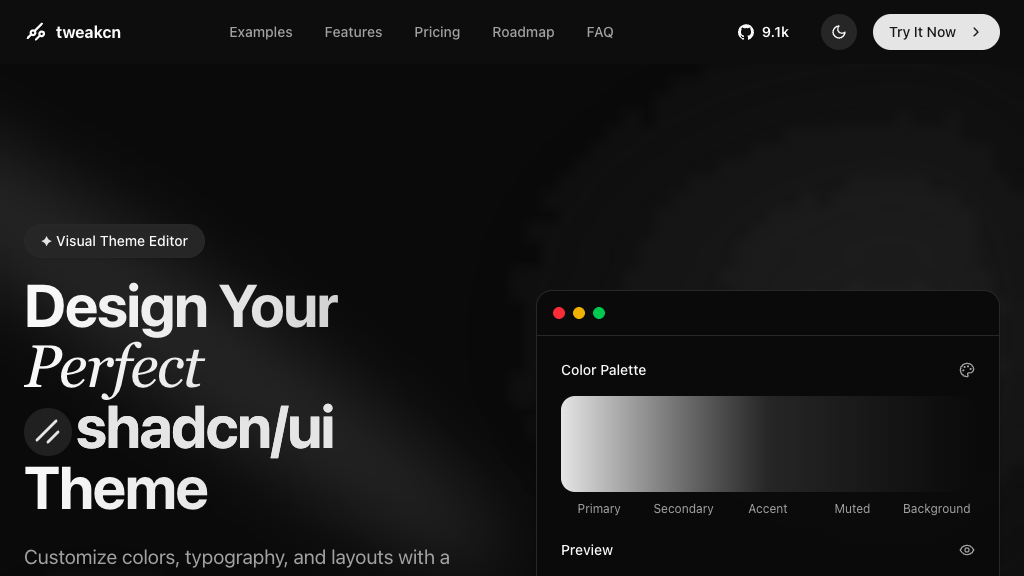Viewport: 1024px width, 576px height.
Task: Navigate to the FAQ section
Action: point(600,32)
